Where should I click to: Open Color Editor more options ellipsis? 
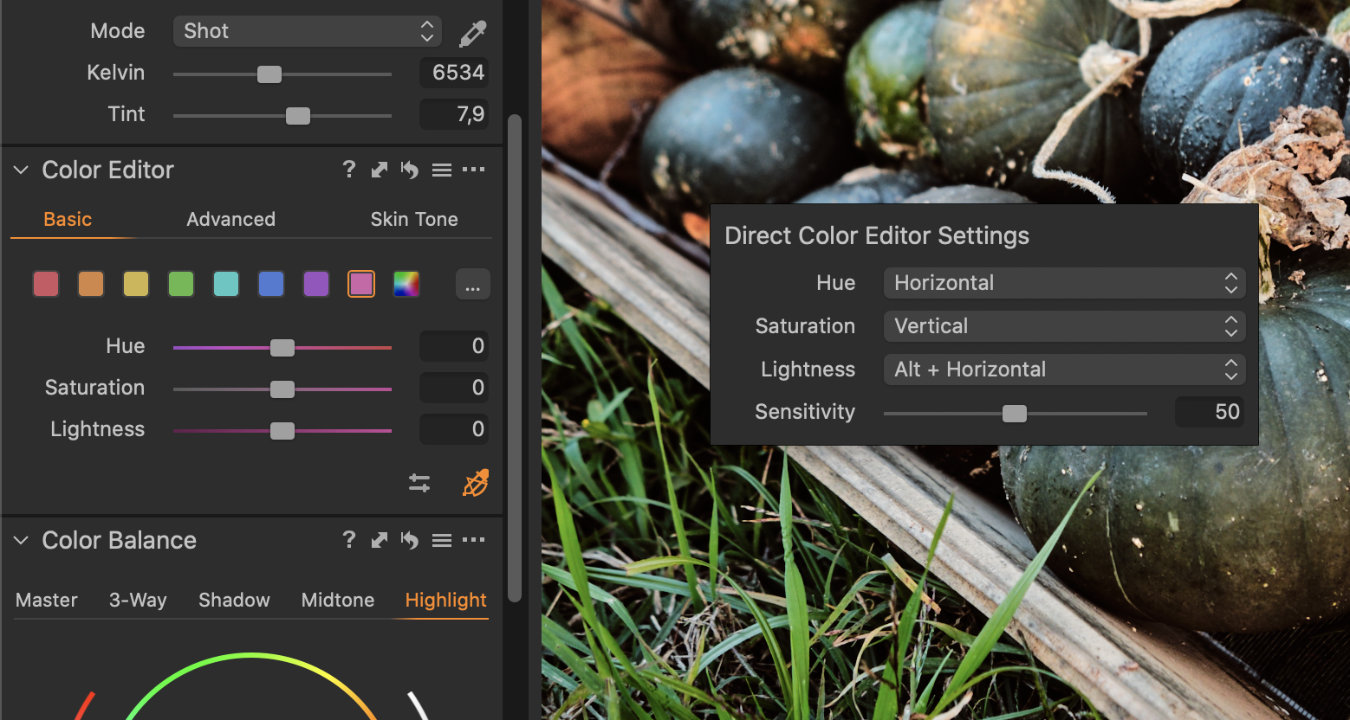tap(474, 170)
